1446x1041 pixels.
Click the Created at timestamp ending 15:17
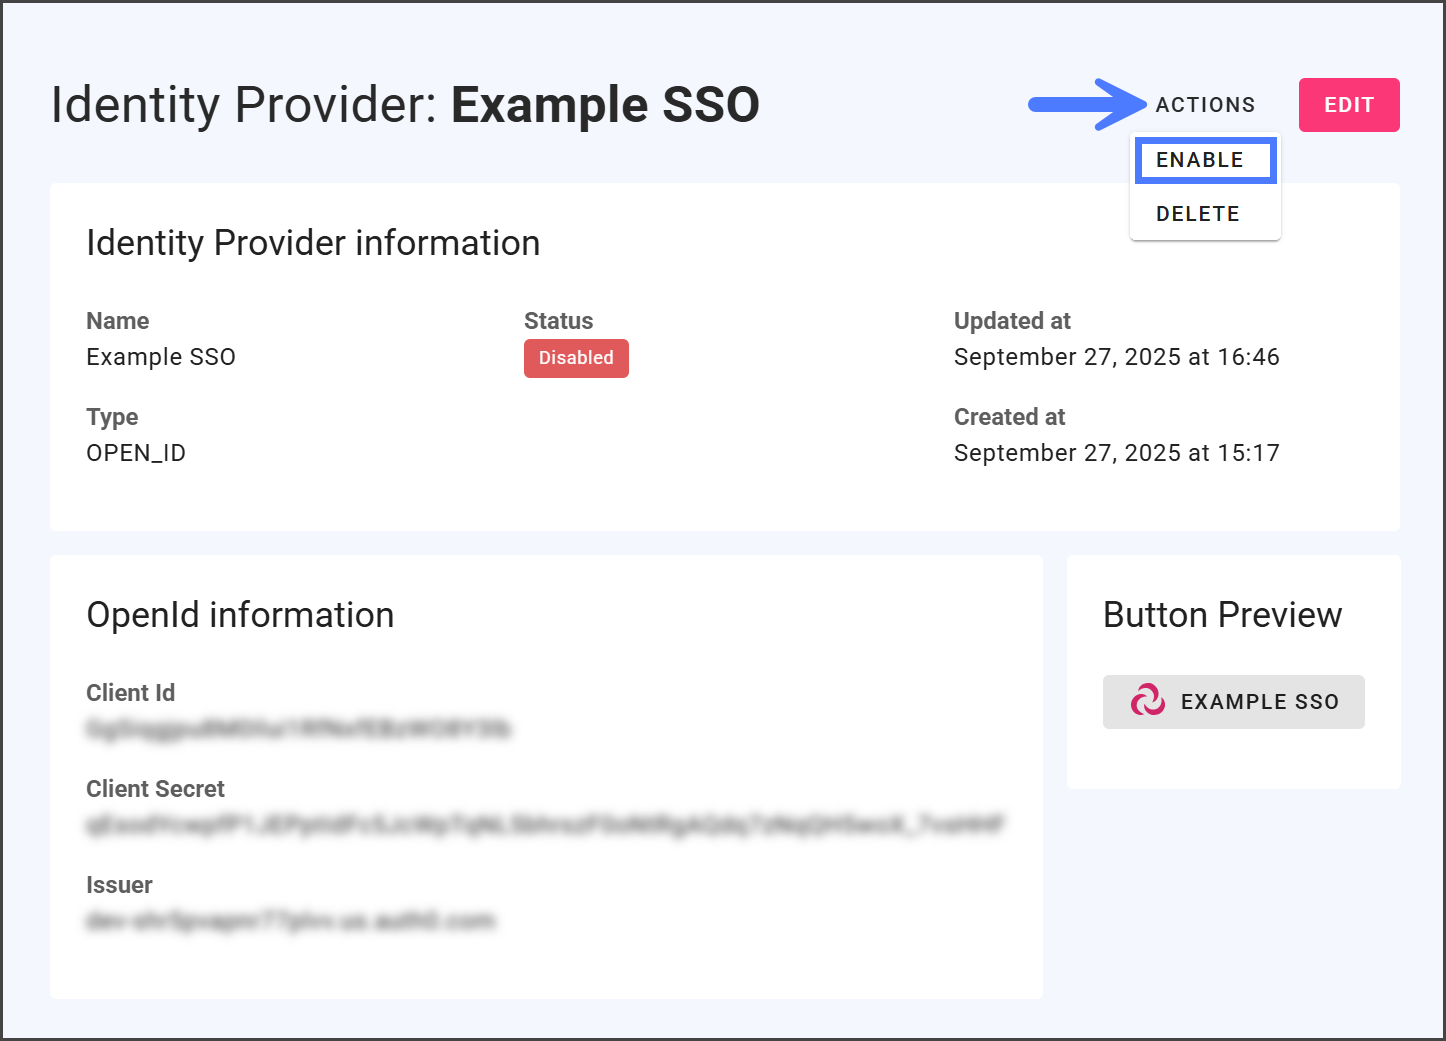[1116, 453]
